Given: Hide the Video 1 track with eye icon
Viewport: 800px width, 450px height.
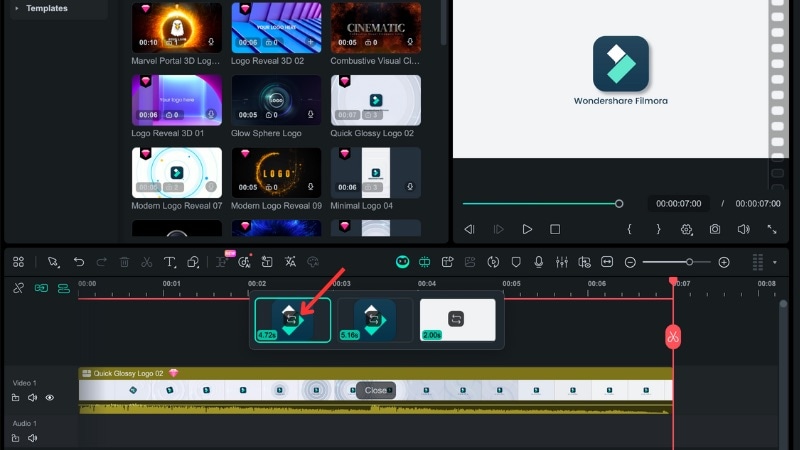Looking at the screenshot, I should (49, 397).
